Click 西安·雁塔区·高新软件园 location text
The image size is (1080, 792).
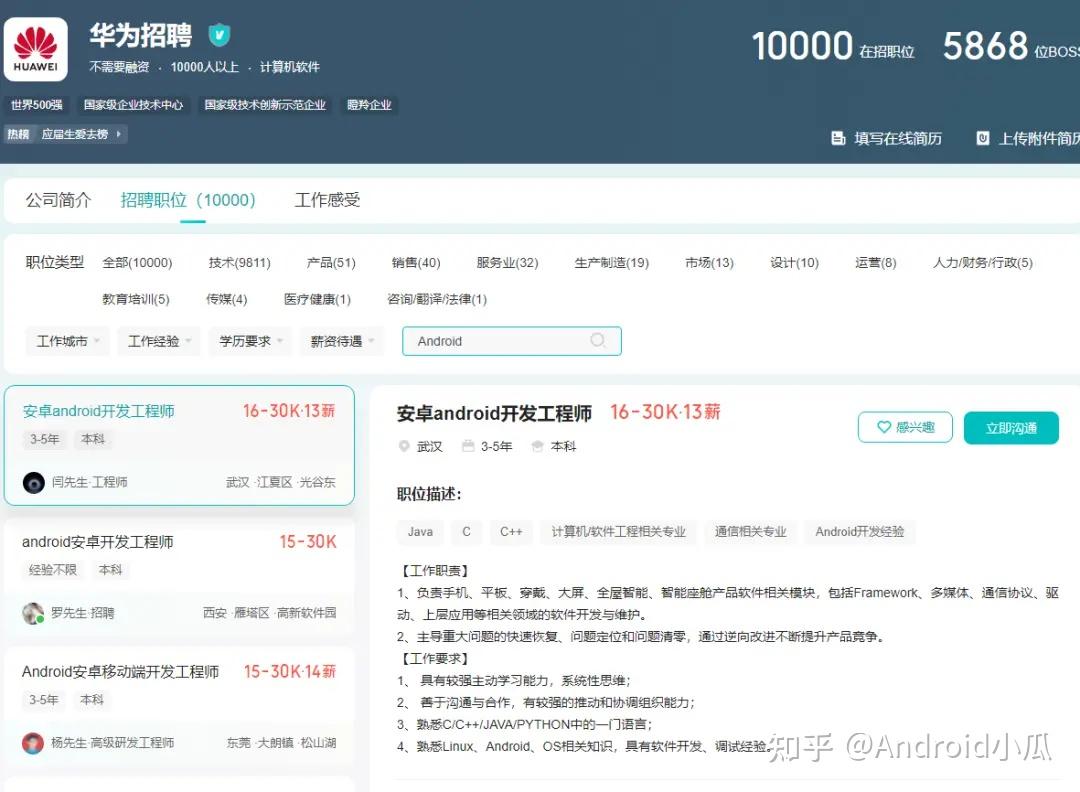tap(269, 613)
